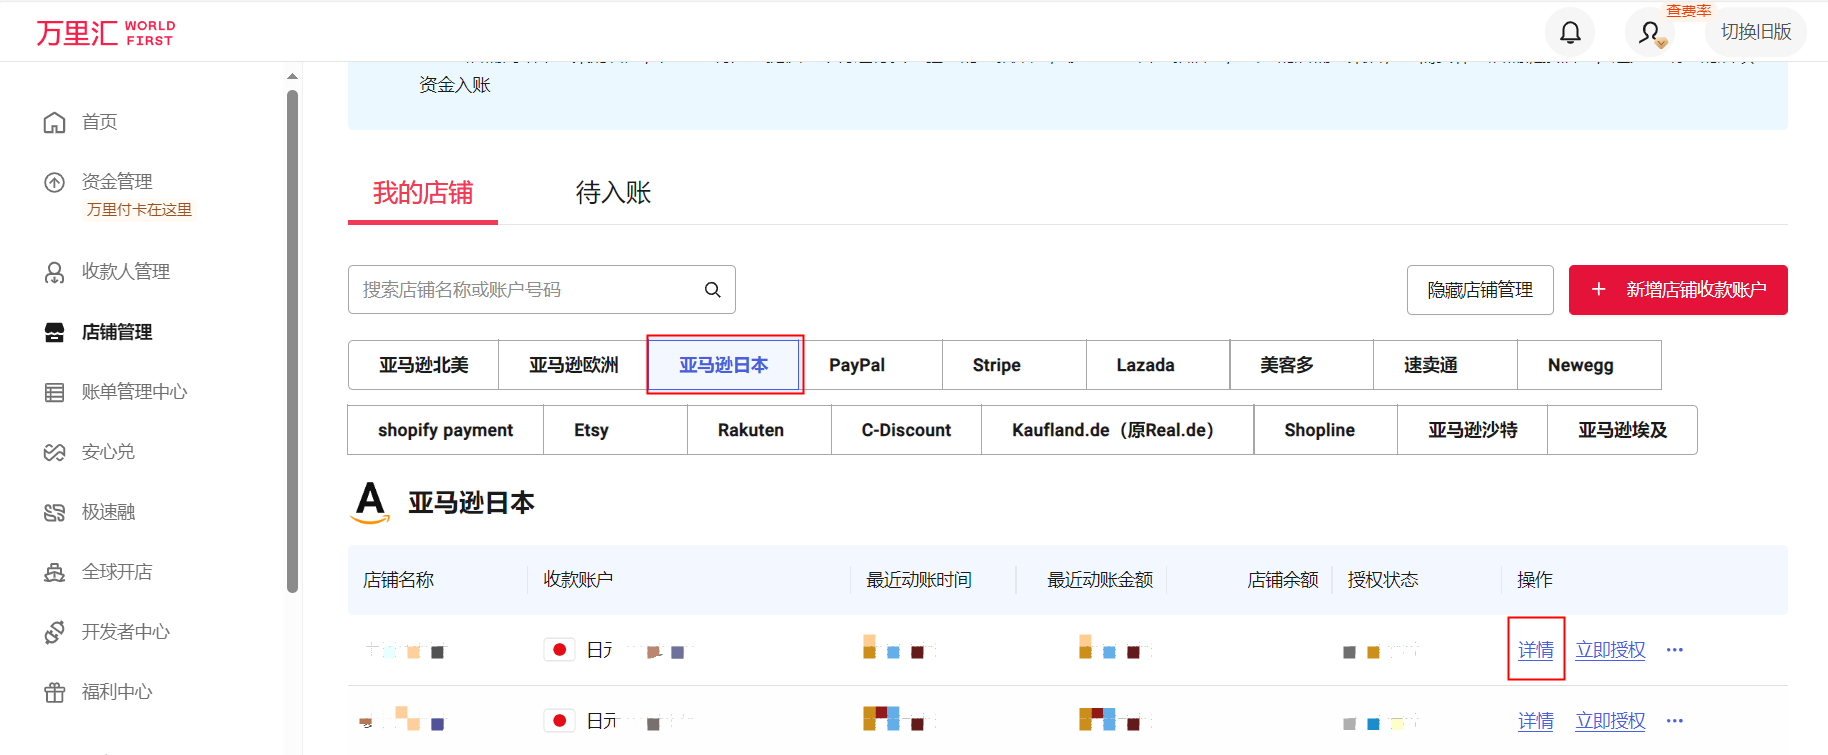Click the 首页 home icon in sidebar
This screenshot has width=1828, height=755.
54,122
